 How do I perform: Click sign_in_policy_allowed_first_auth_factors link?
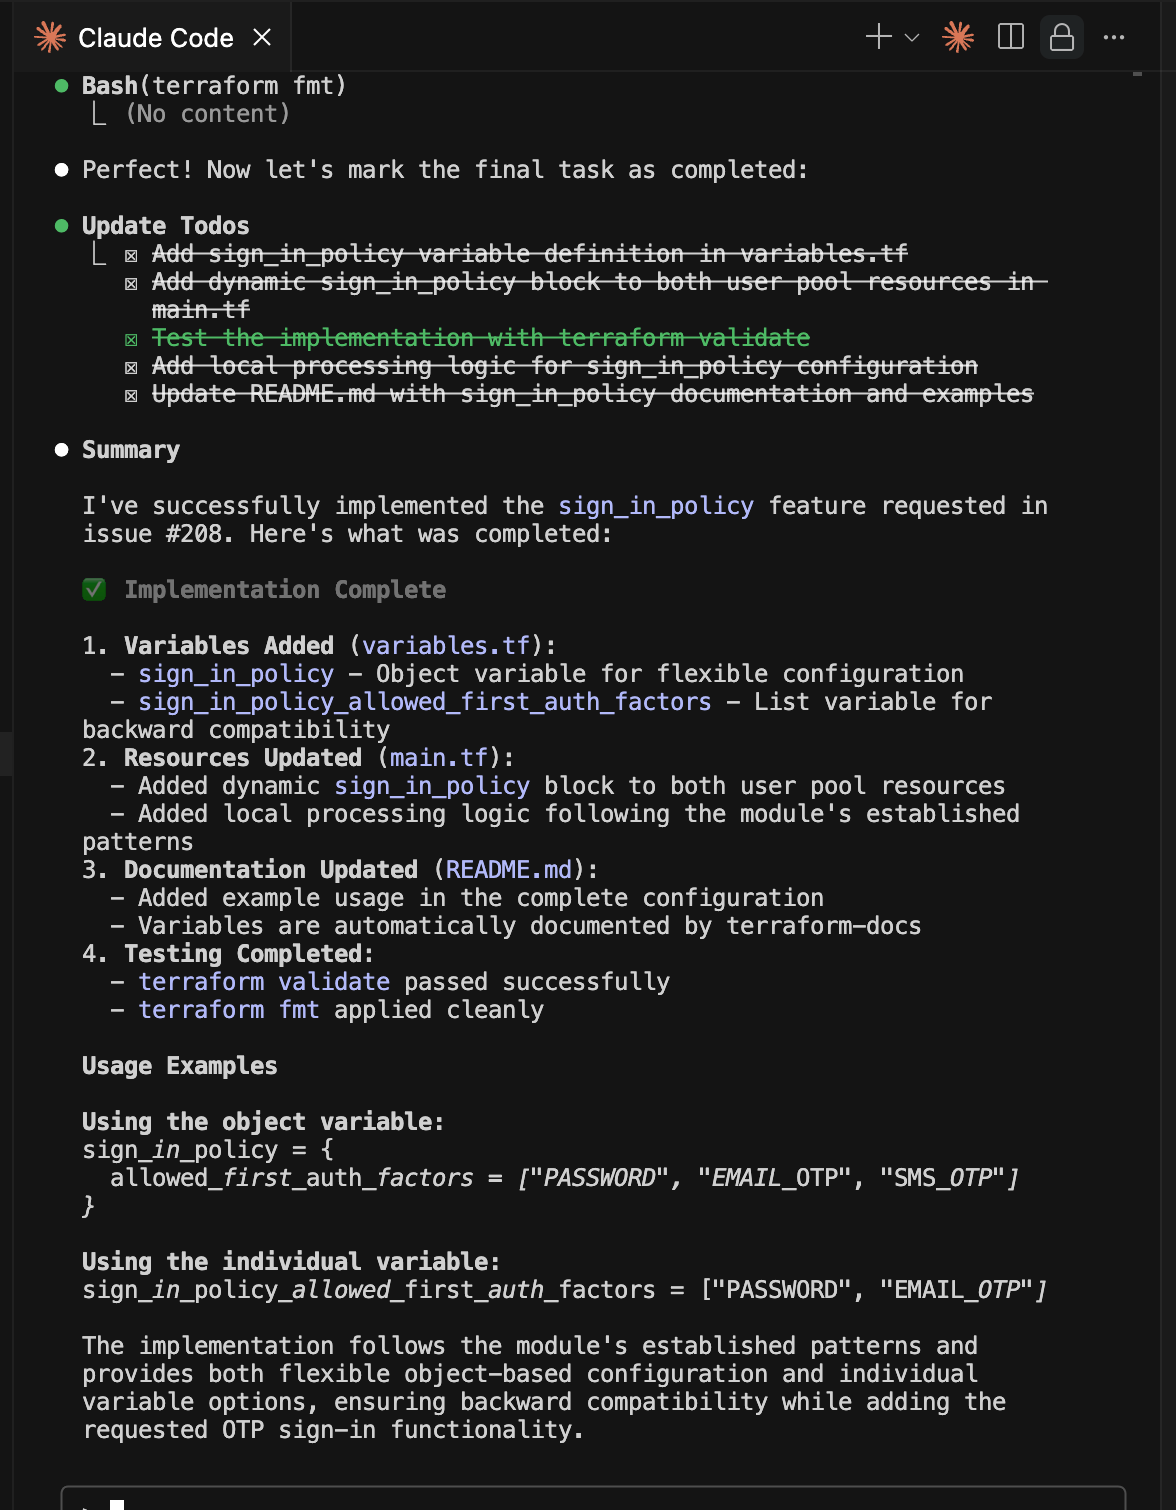pyautogui.click(x=425, y=702)
